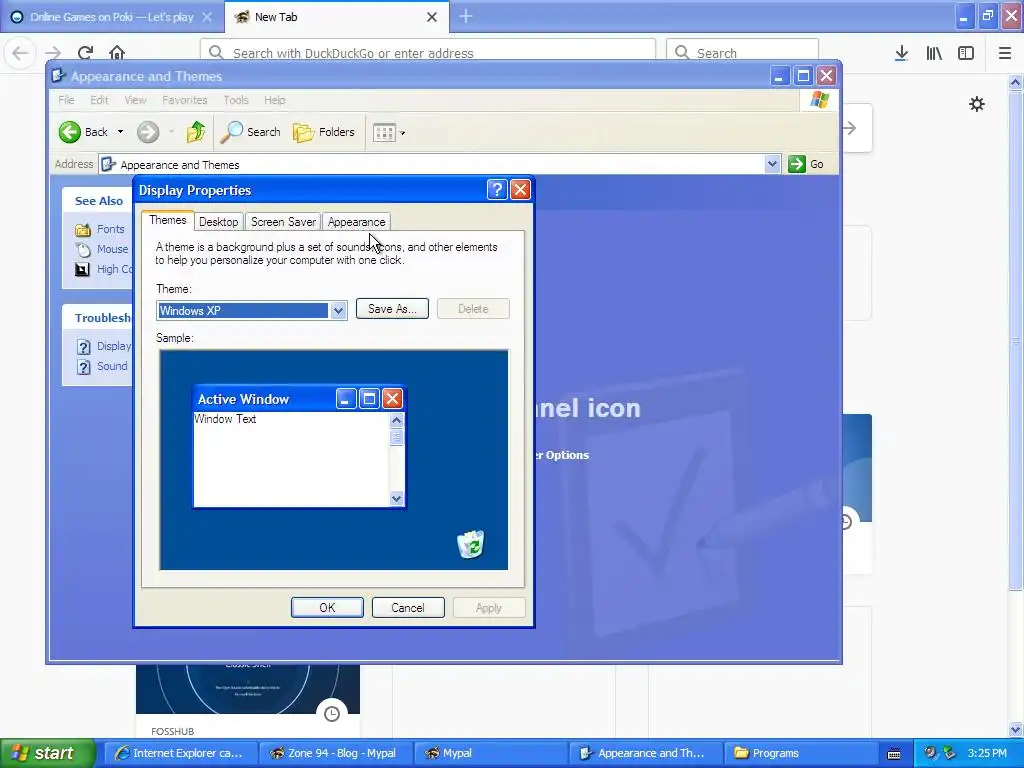
Task: Reload the browser page
Action: click(x=85, y=53)
